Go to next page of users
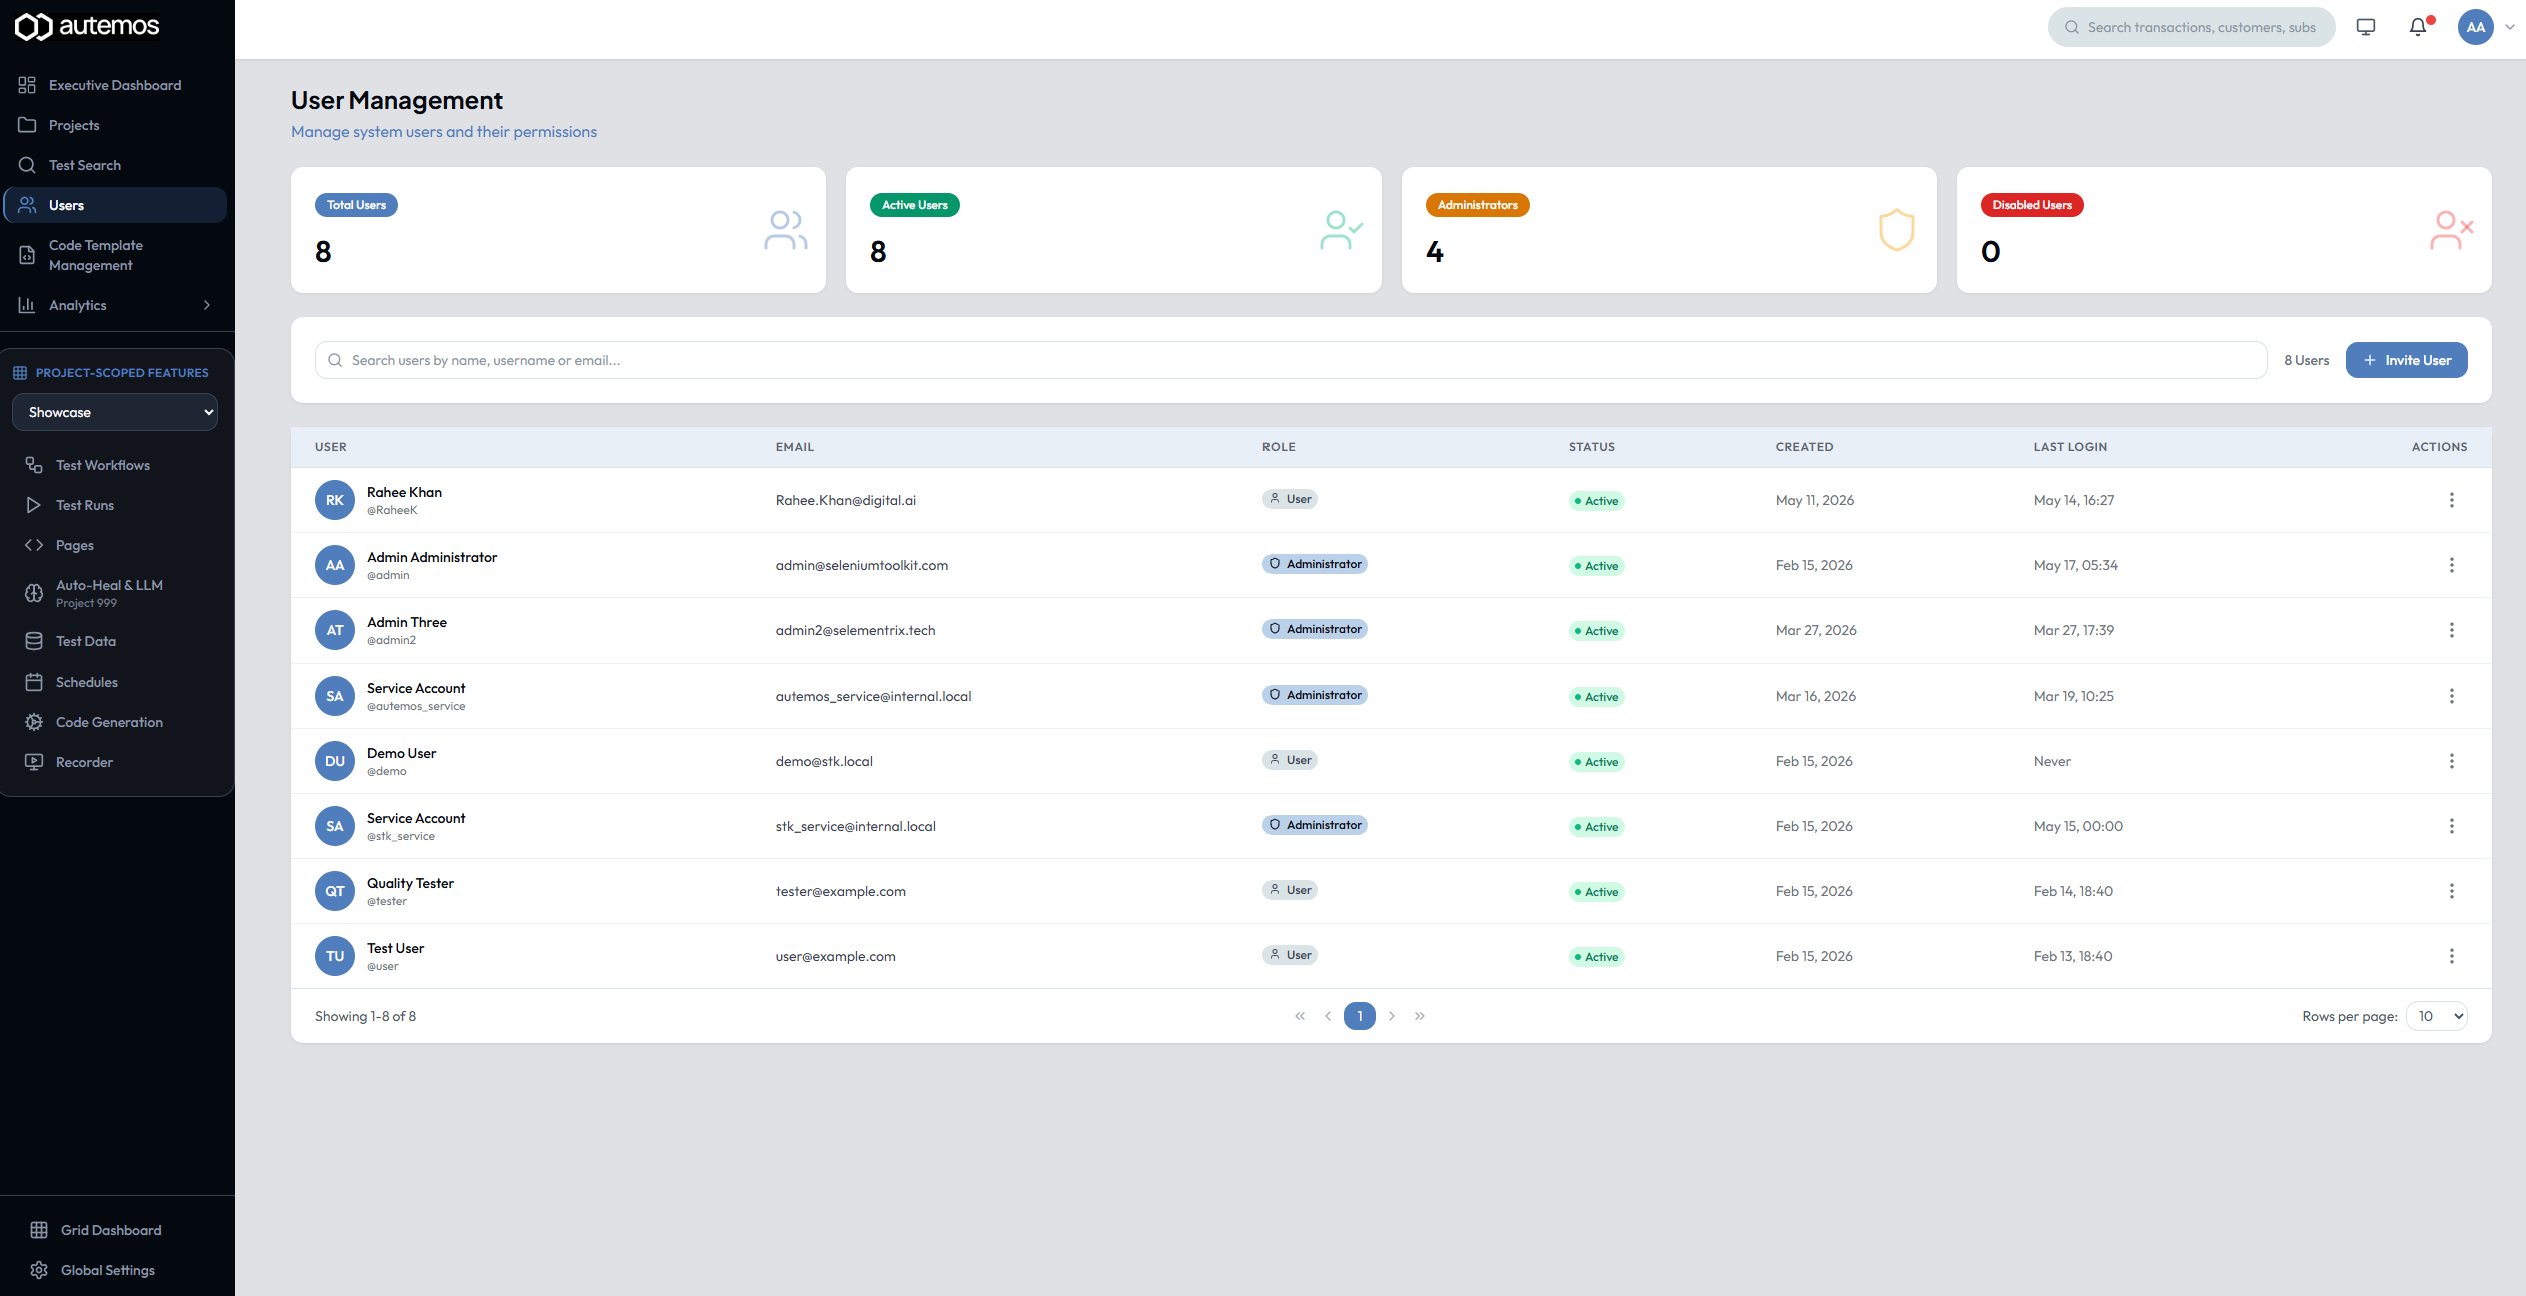 tap(1392, 1016)
